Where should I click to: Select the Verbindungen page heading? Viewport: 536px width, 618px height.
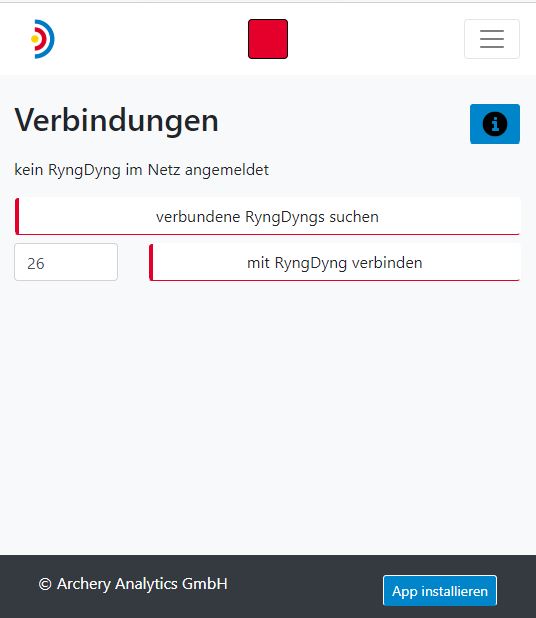point(116,121)
